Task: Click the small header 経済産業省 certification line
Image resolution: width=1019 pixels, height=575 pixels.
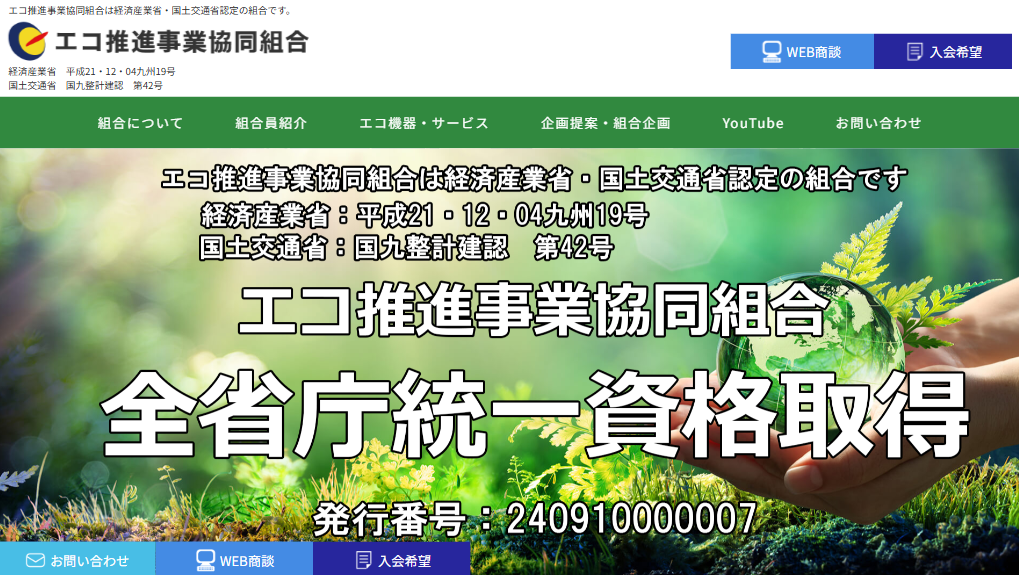Action: point(92,71)
